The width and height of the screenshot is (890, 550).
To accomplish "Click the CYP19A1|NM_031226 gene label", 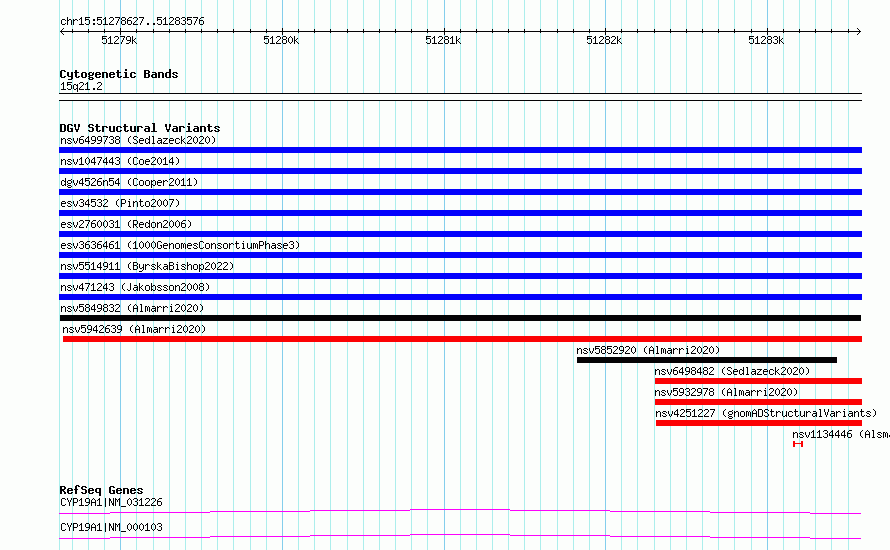I will 111,502.
